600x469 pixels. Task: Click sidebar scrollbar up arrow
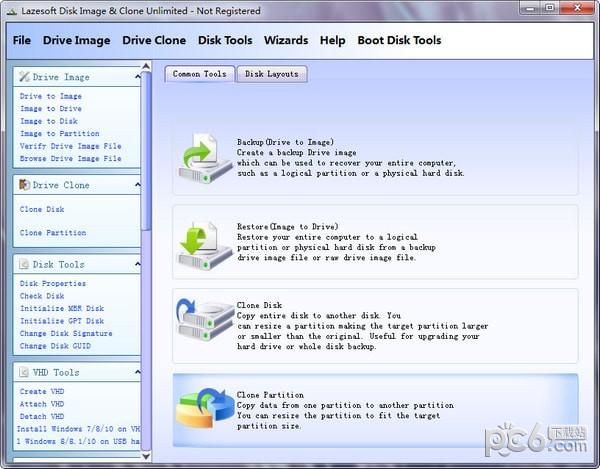[146, 66]
